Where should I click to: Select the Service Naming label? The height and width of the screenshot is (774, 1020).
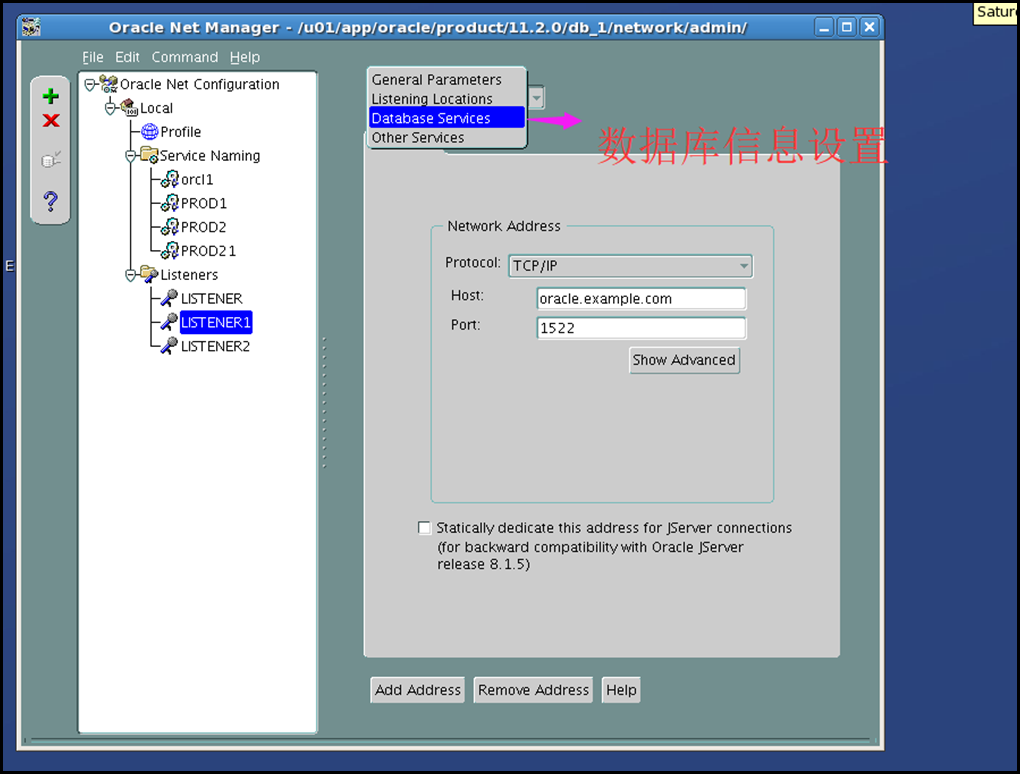(x=210, y=155)
